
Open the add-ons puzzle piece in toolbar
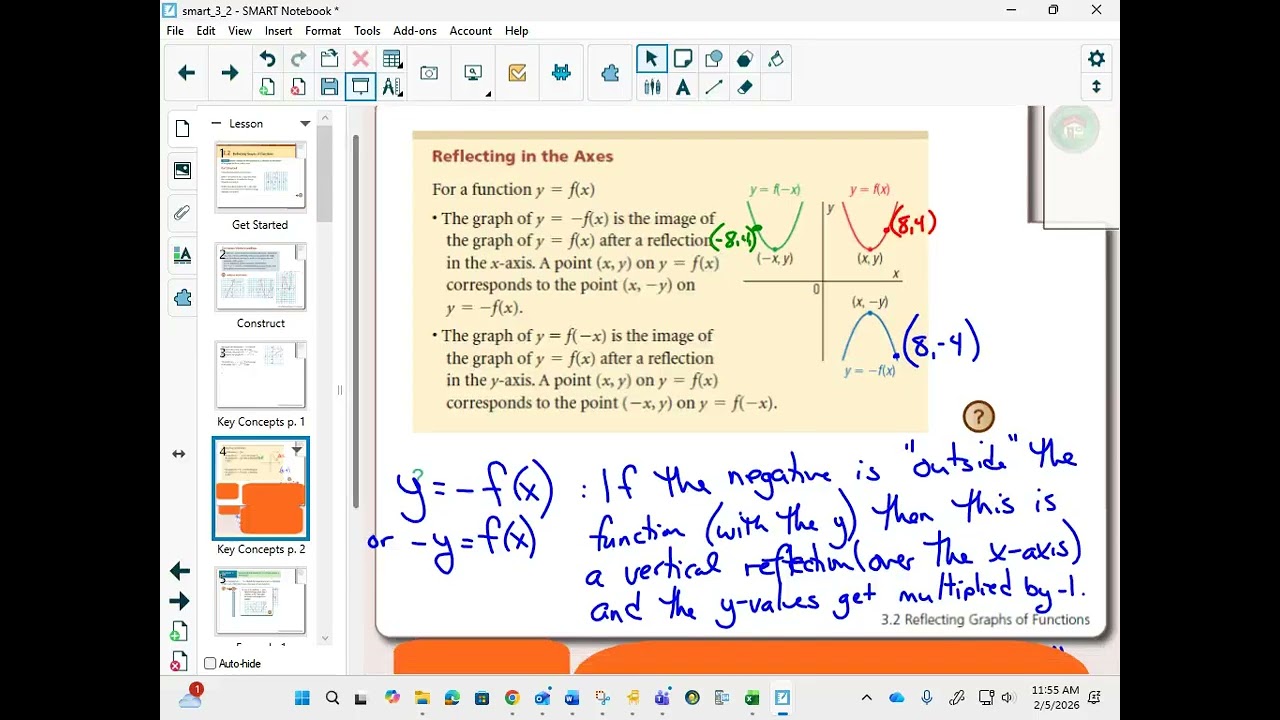610,73
